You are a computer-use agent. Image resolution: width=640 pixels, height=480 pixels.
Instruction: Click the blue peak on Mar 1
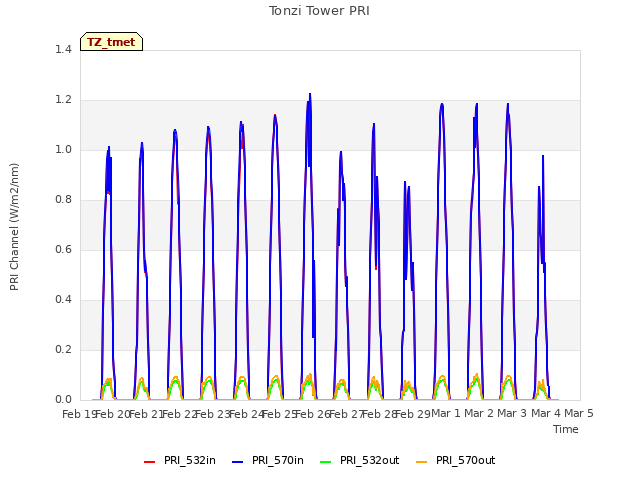[x=442, y=104]
